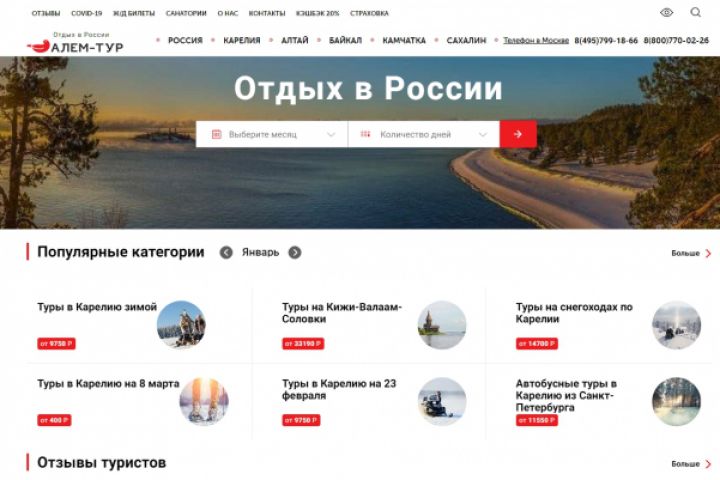
Task: Open Больше link for Отзывы туристов
Action: 691,464
